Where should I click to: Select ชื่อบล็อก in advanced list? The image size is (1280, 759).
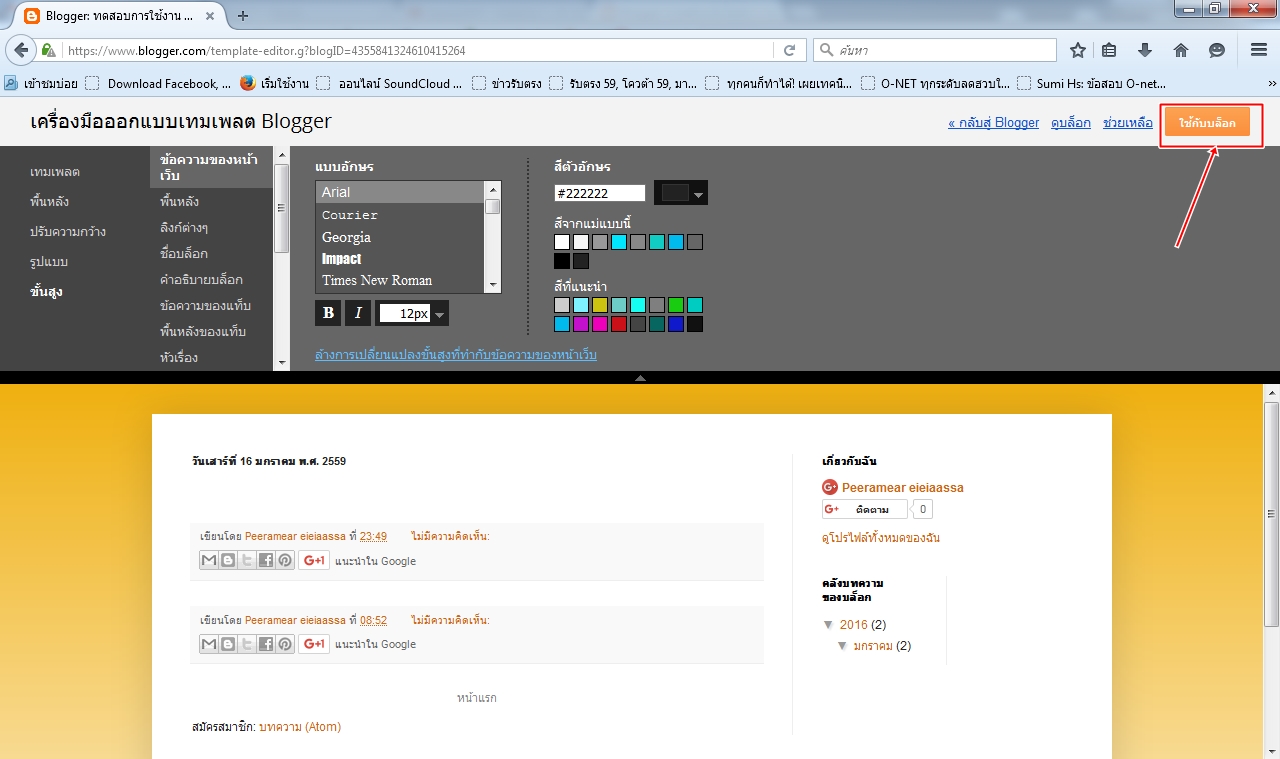click(184, 254)
